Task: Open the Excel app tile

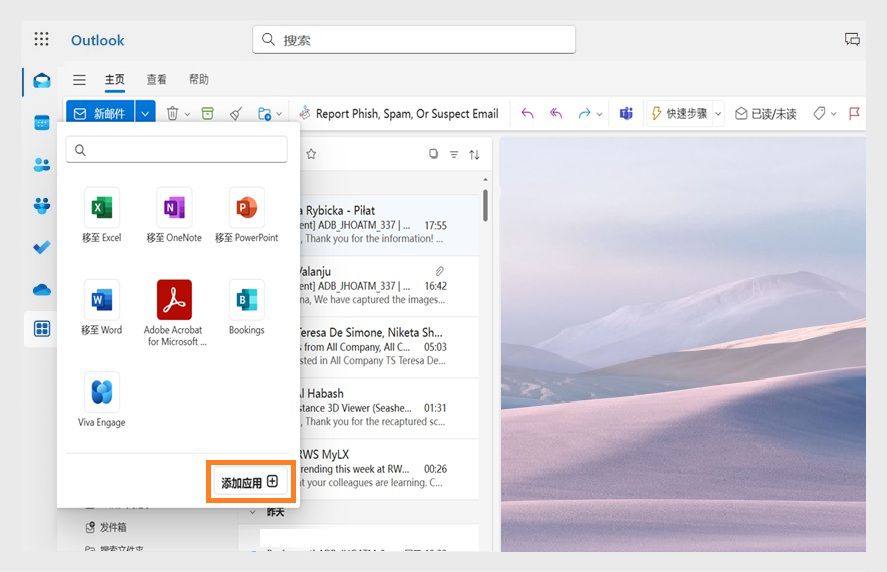Action: point(102,216)
